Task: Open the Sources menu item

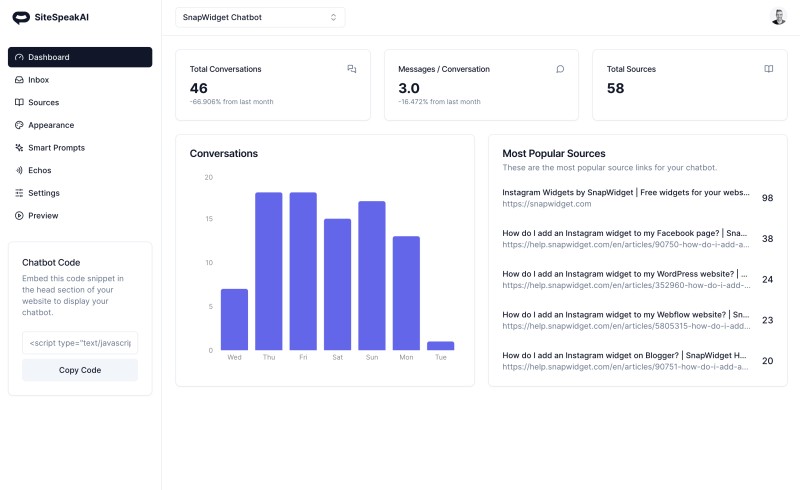Action: click(80, 102)
